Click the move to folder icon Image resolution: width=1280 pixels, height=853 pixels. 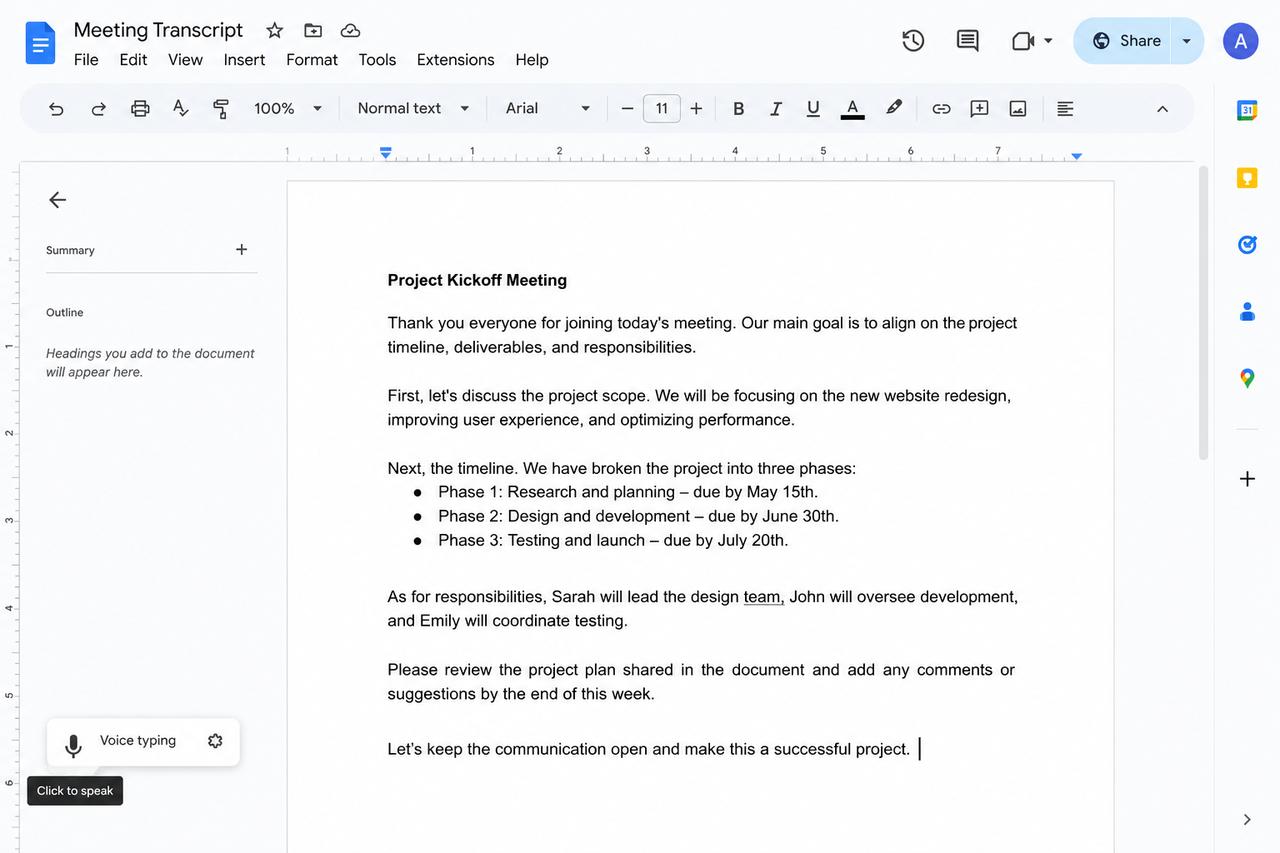313,31
